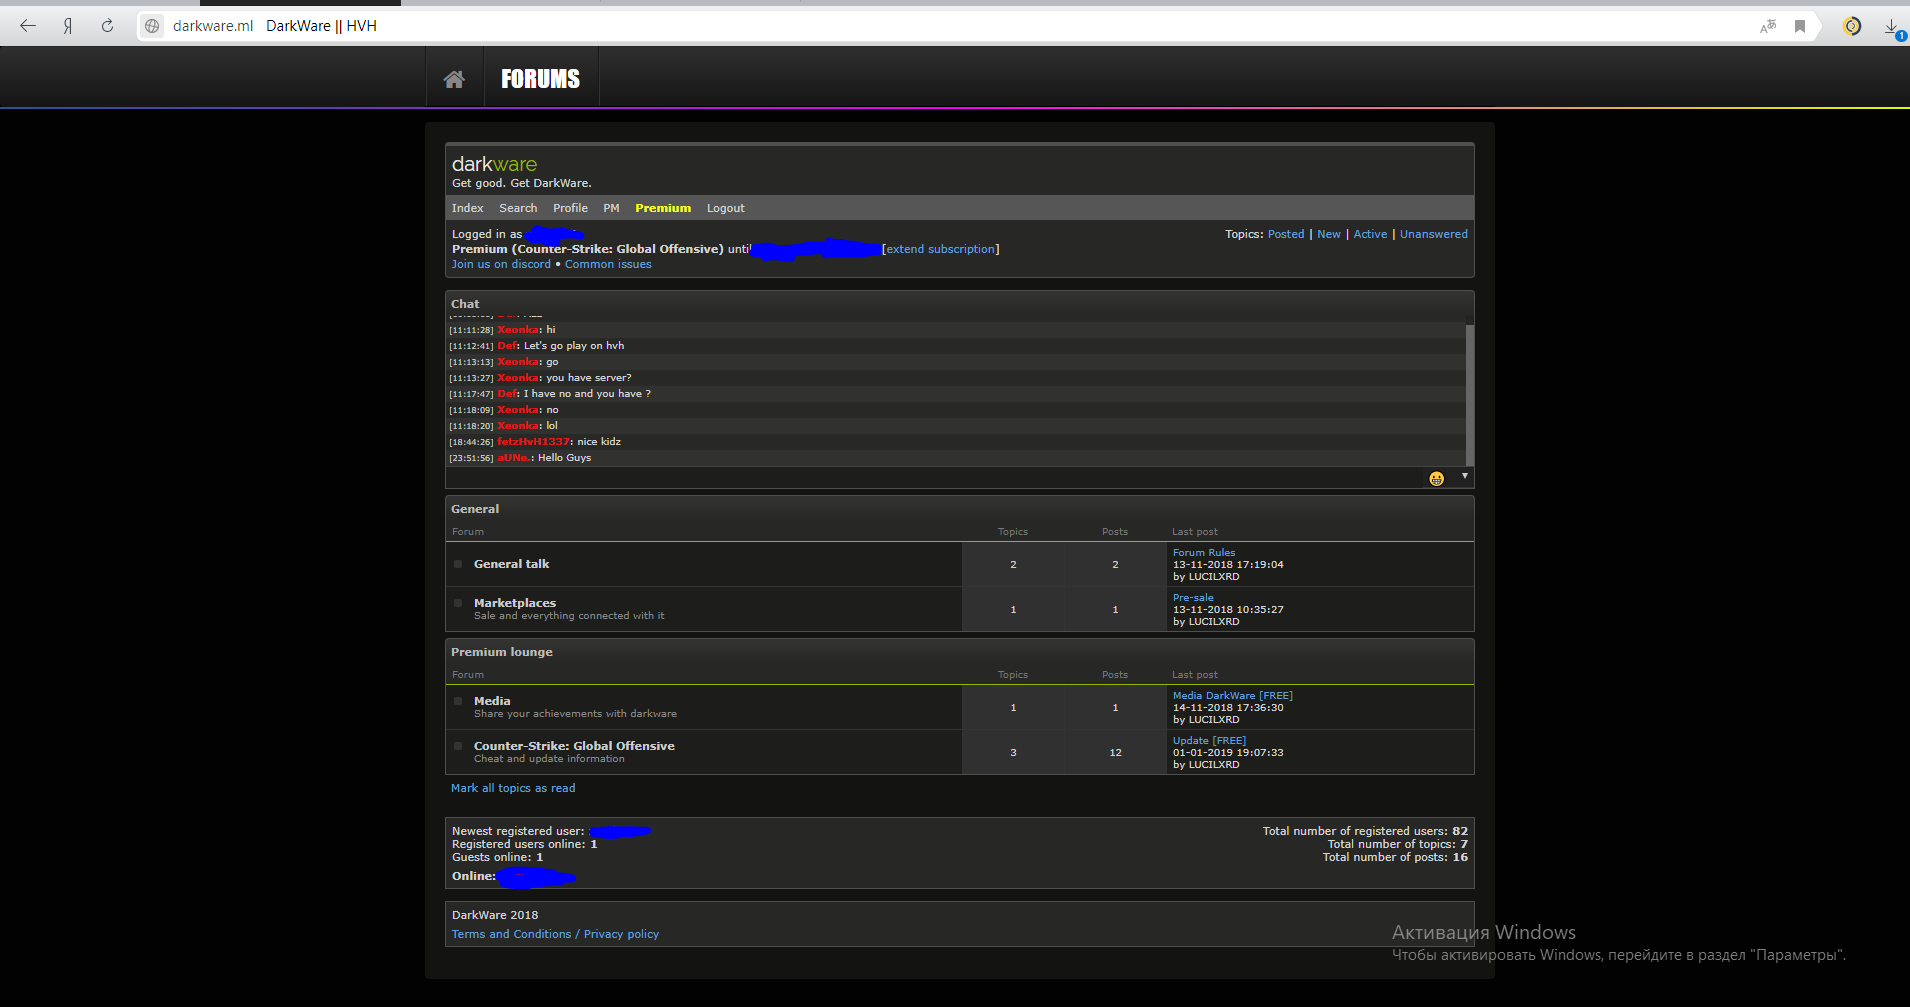The width and height of the screenshot is (1910, 1007).
Task: Click timestamp "13-11-2018 17:19:04"
Action: coord(1228,564)
